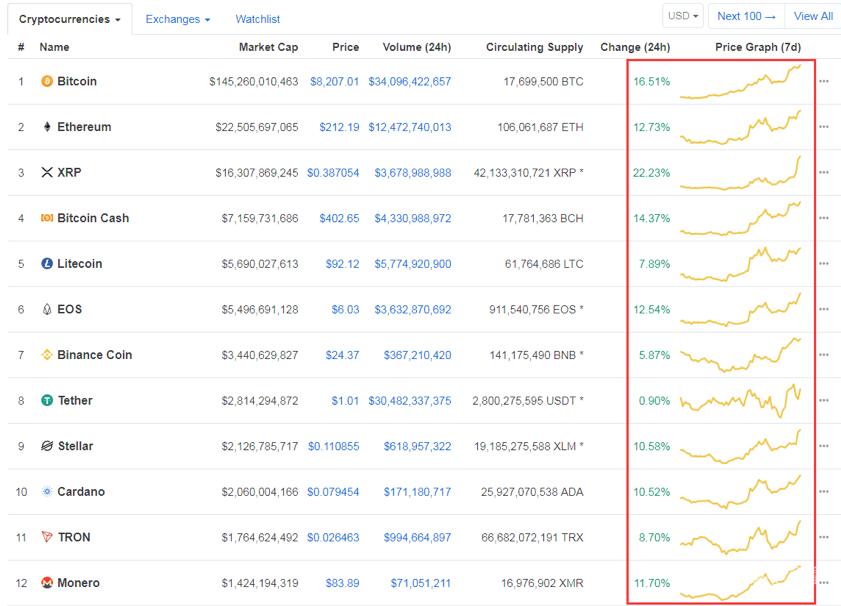Click Cardano supply 25,927,070,538 ADA
Screen dimensions: 841x606
point(532,492)
